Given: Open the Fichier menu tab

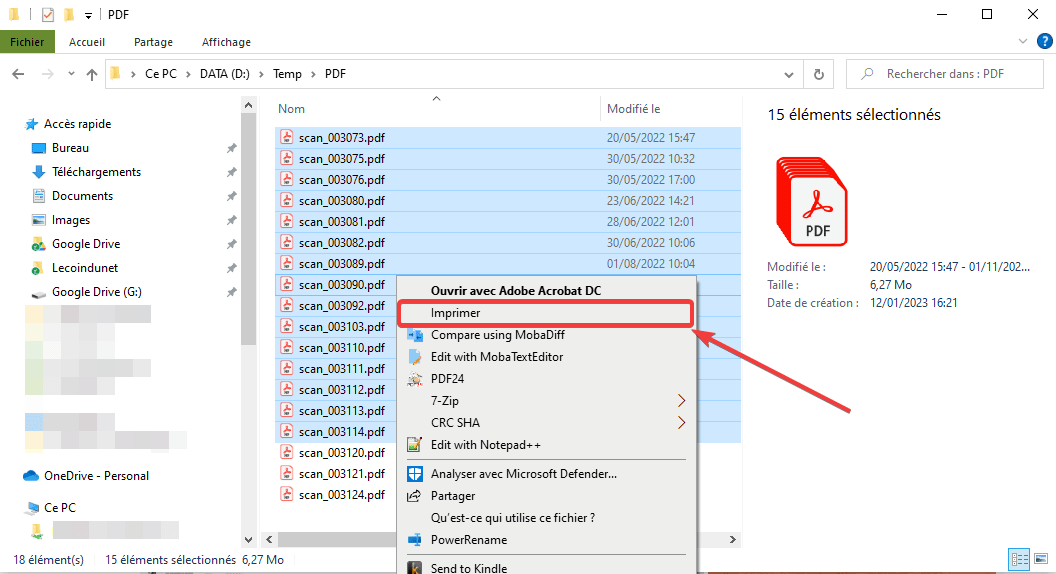Looking at the screenshot, I should pyautogui.click(x=28, y=42).
